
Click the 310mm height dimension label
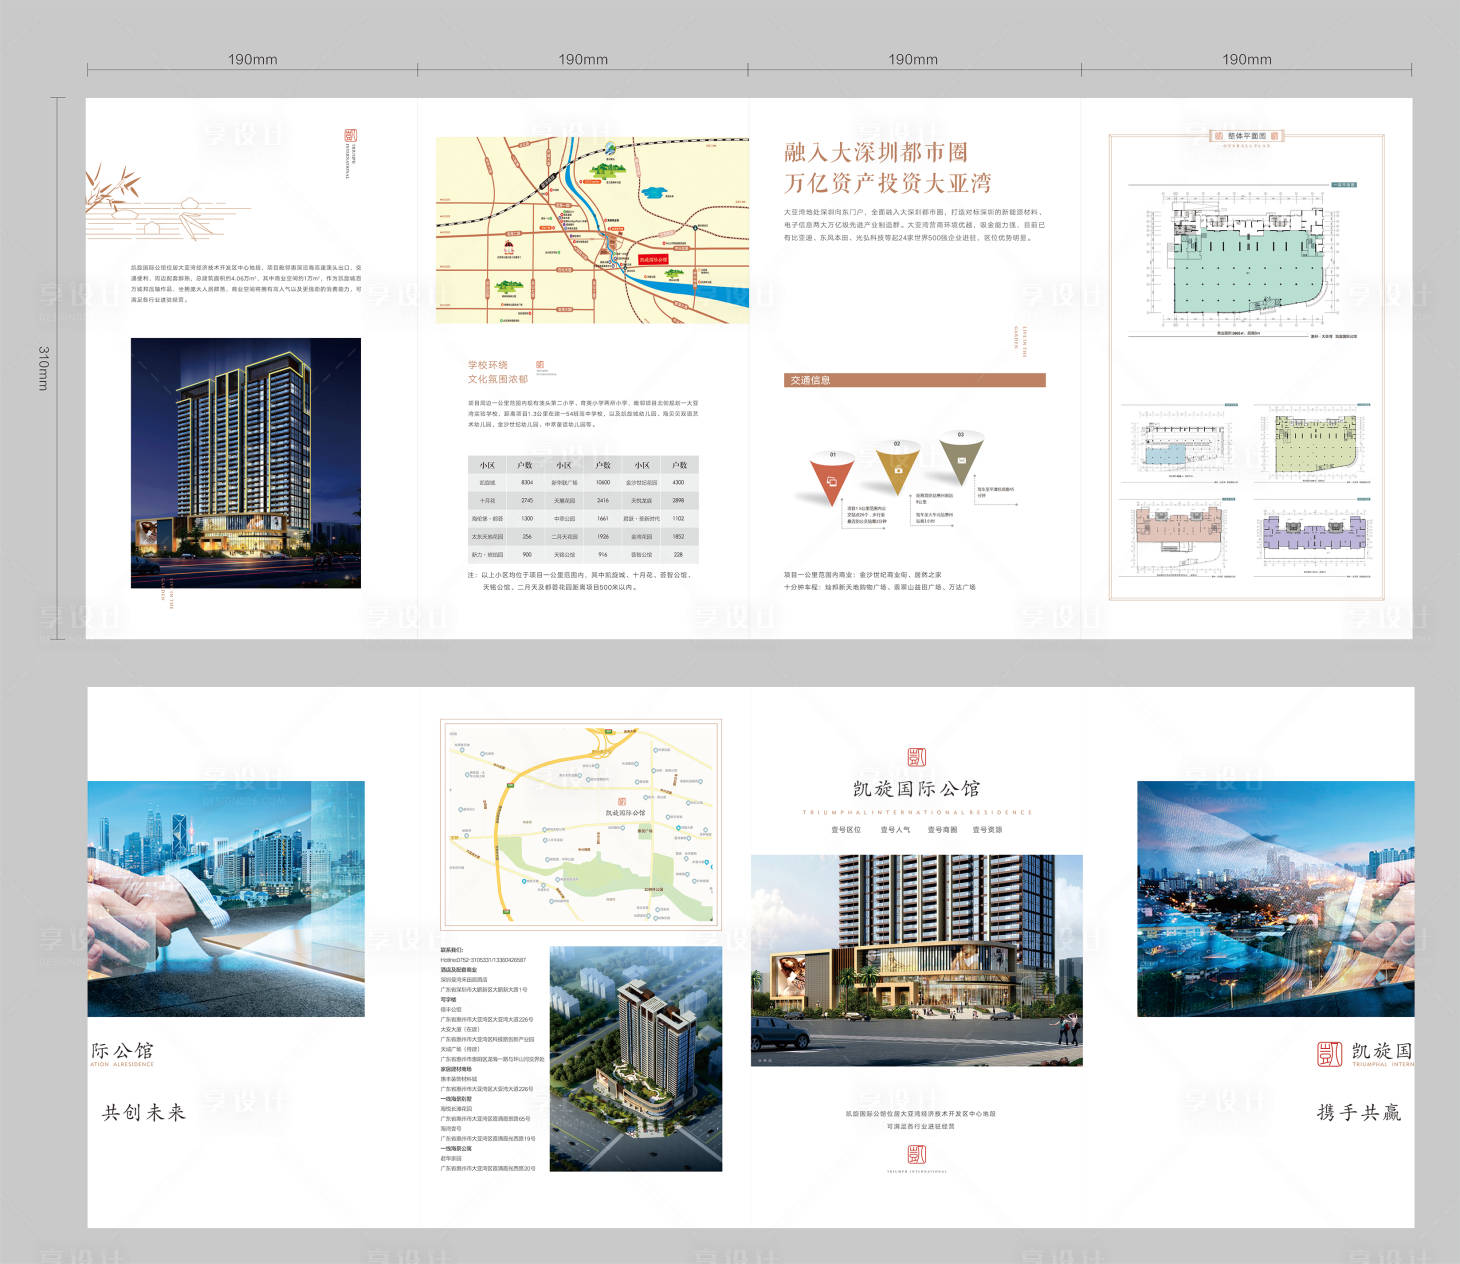(x=43, y=368)
